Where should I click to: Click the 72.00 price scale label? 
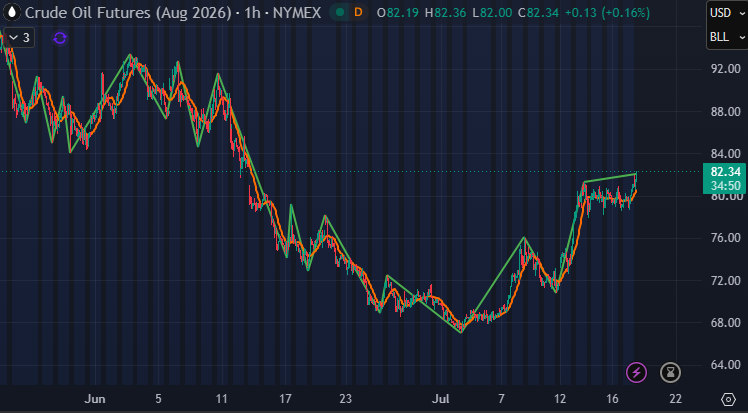[726, 280]
